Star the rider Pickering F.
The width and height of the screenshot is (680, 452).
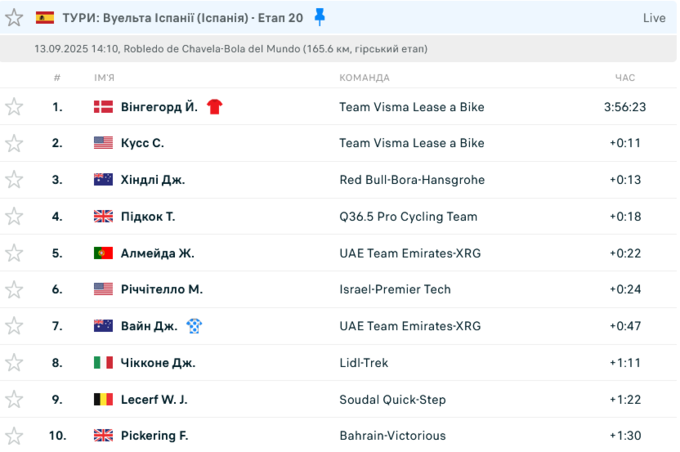click(14, 435)
